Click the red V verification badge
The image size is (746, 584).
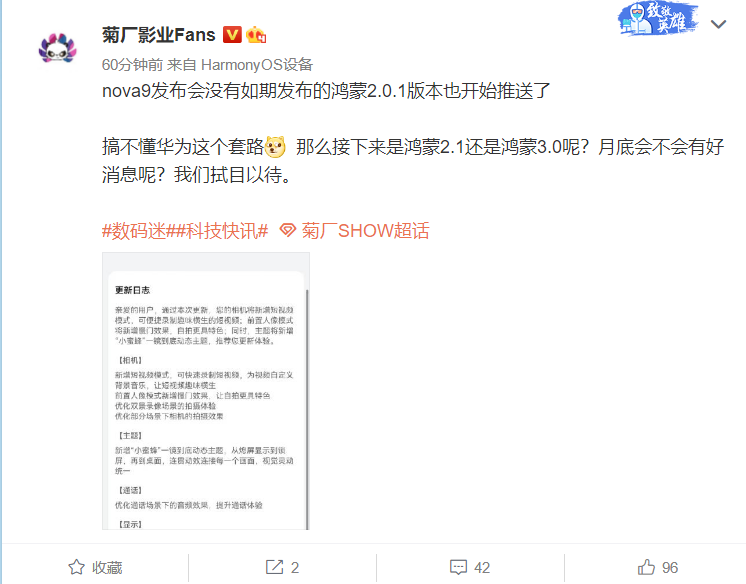click(x=233, y=34)
